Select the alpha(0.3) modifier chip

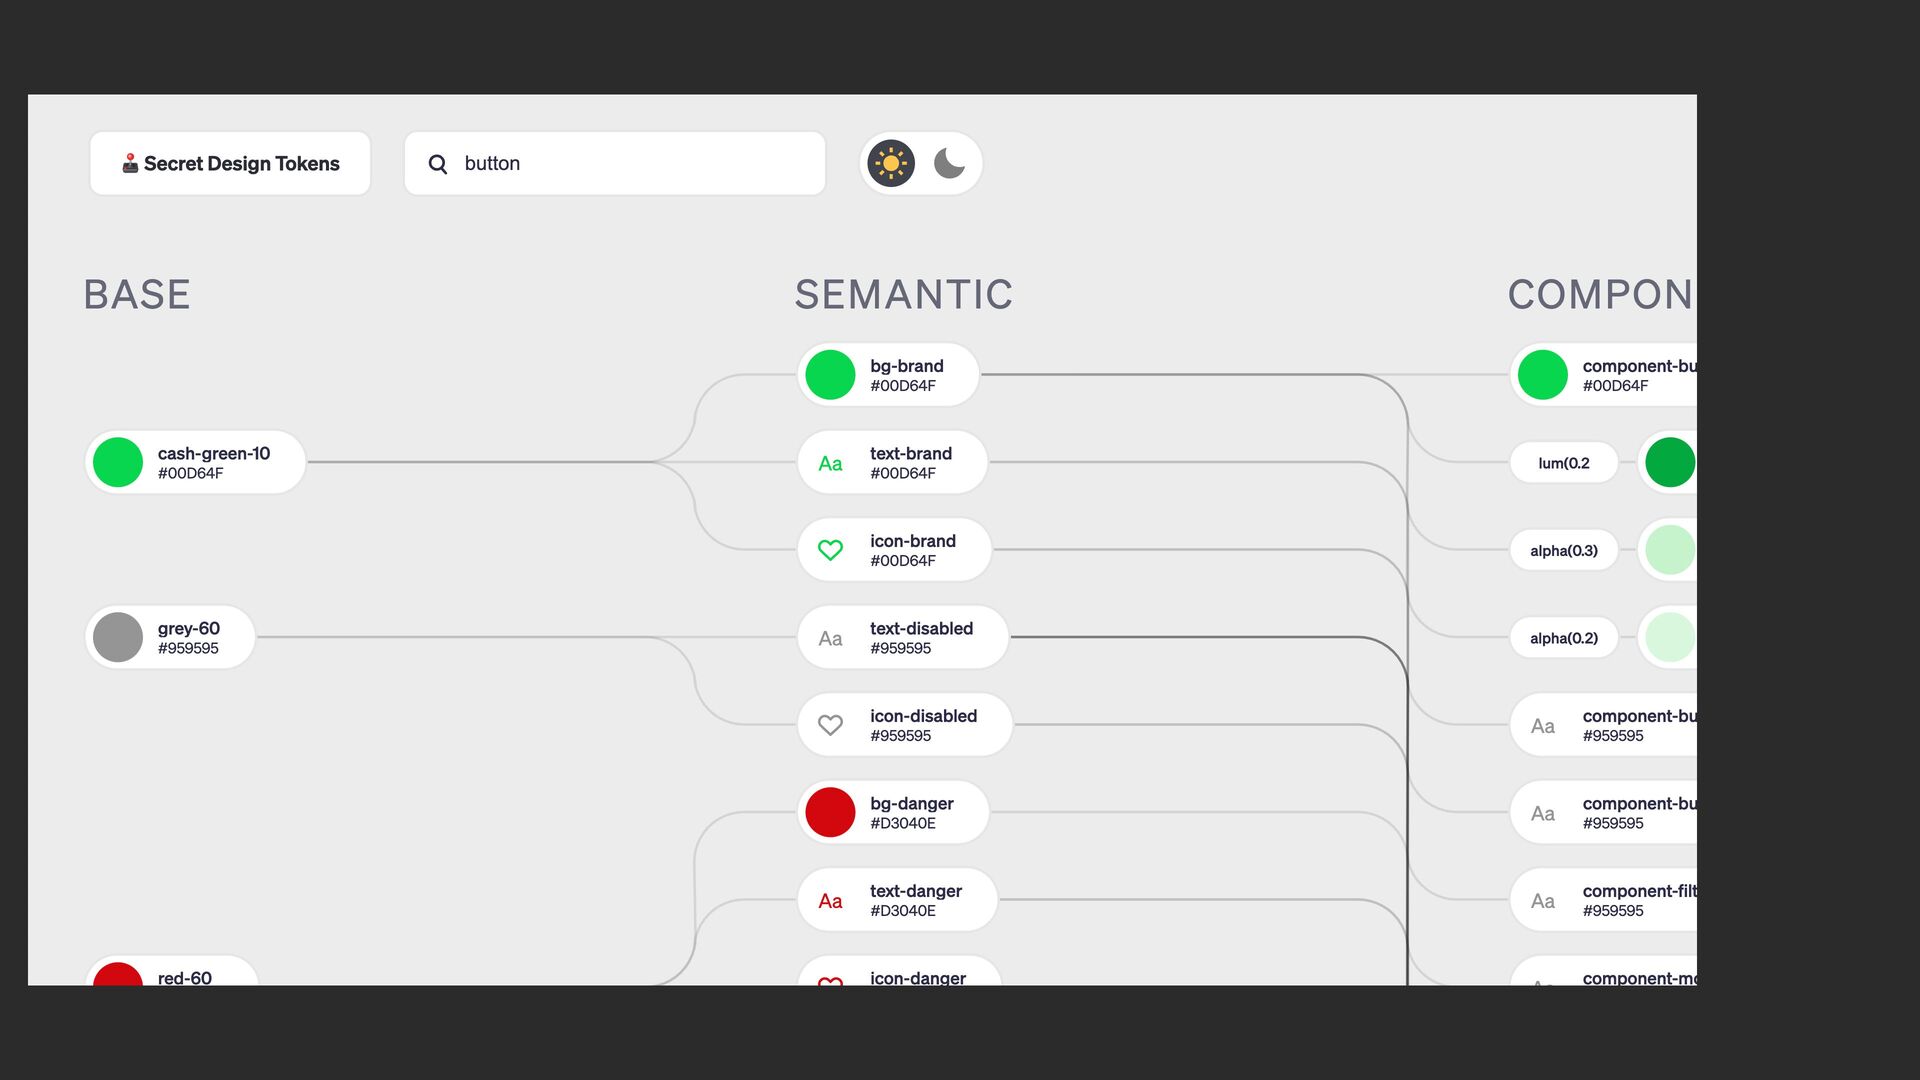pyautogui.click(x=1563, y=551)
